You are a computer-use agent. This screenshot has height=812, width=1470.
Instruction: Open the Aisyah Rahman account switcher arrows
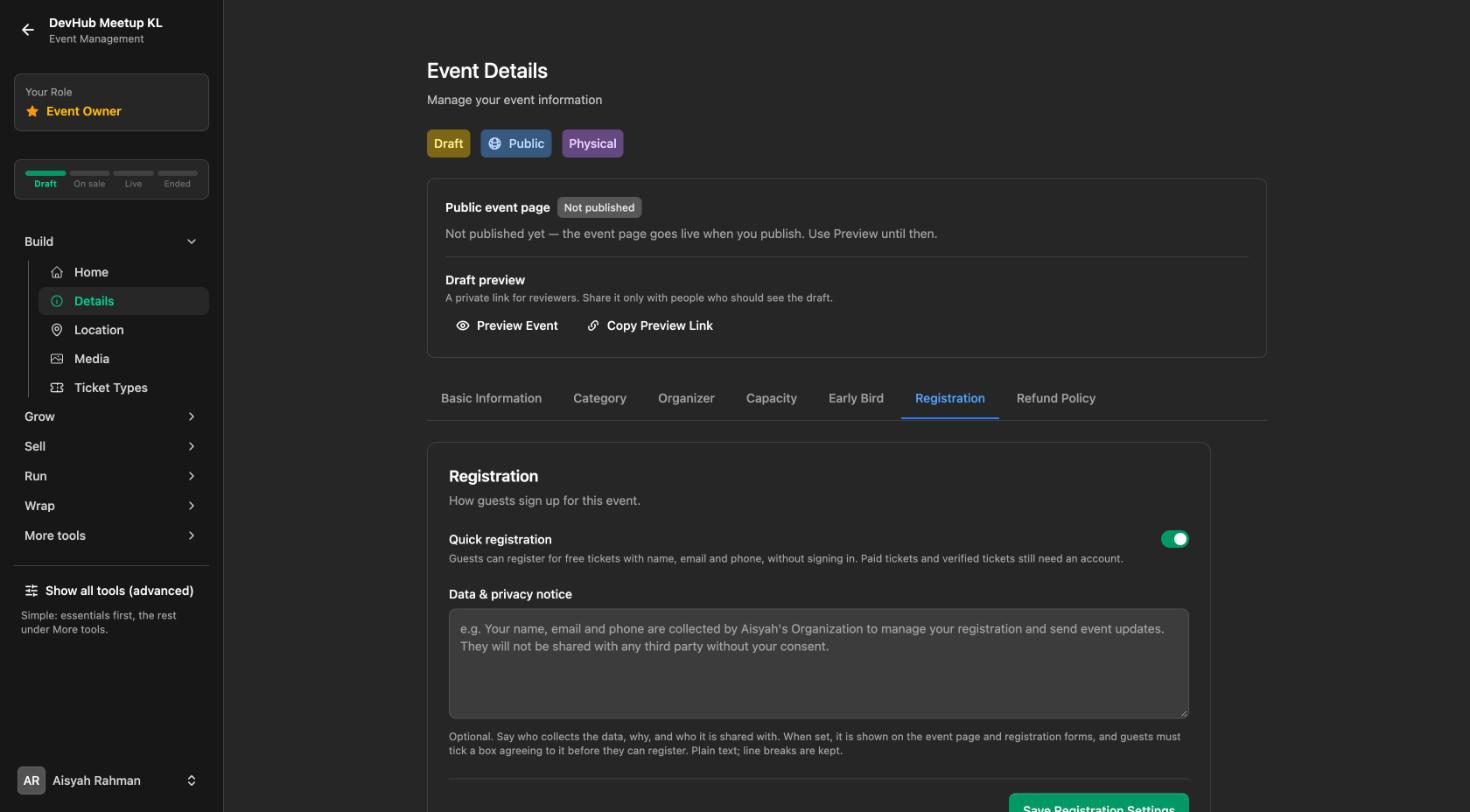191,781
